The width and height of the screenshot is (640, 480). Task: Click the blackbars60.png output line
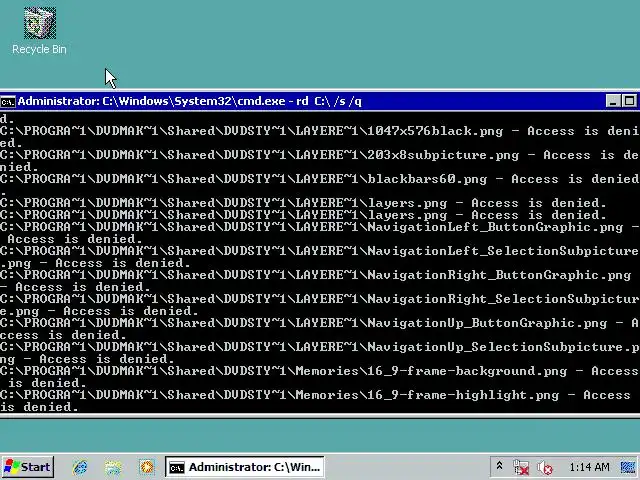click(x=320, y=179)
